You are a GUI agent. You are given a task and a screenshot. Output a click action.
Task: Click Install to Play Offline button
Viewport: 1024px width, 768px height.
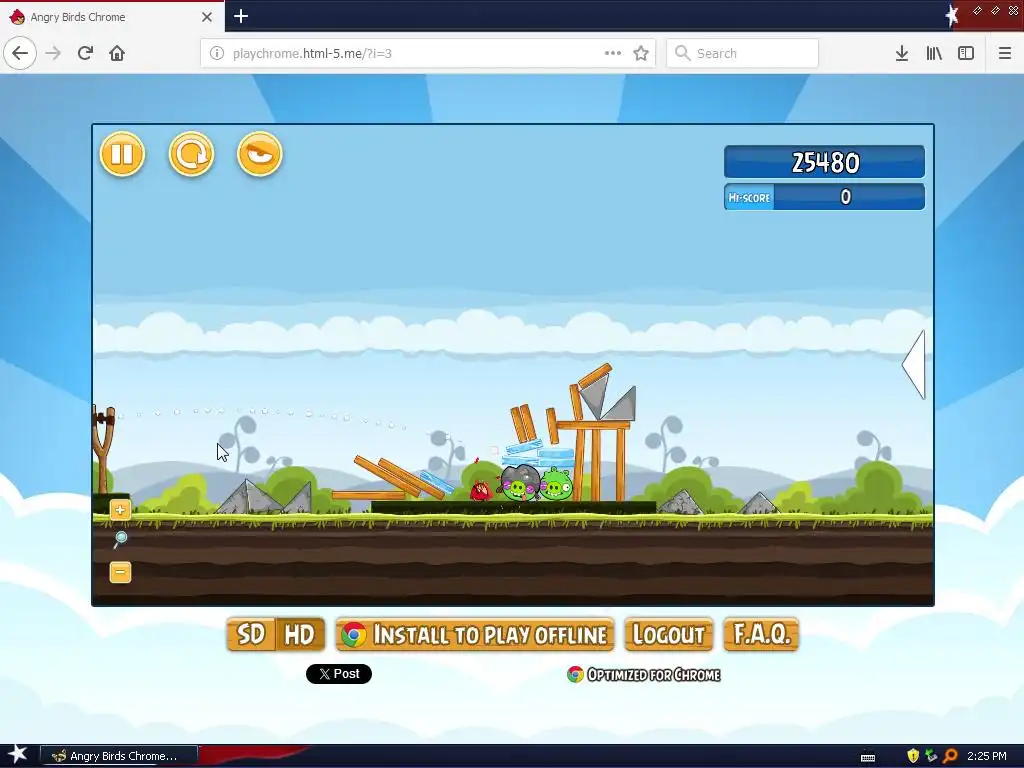475,634
